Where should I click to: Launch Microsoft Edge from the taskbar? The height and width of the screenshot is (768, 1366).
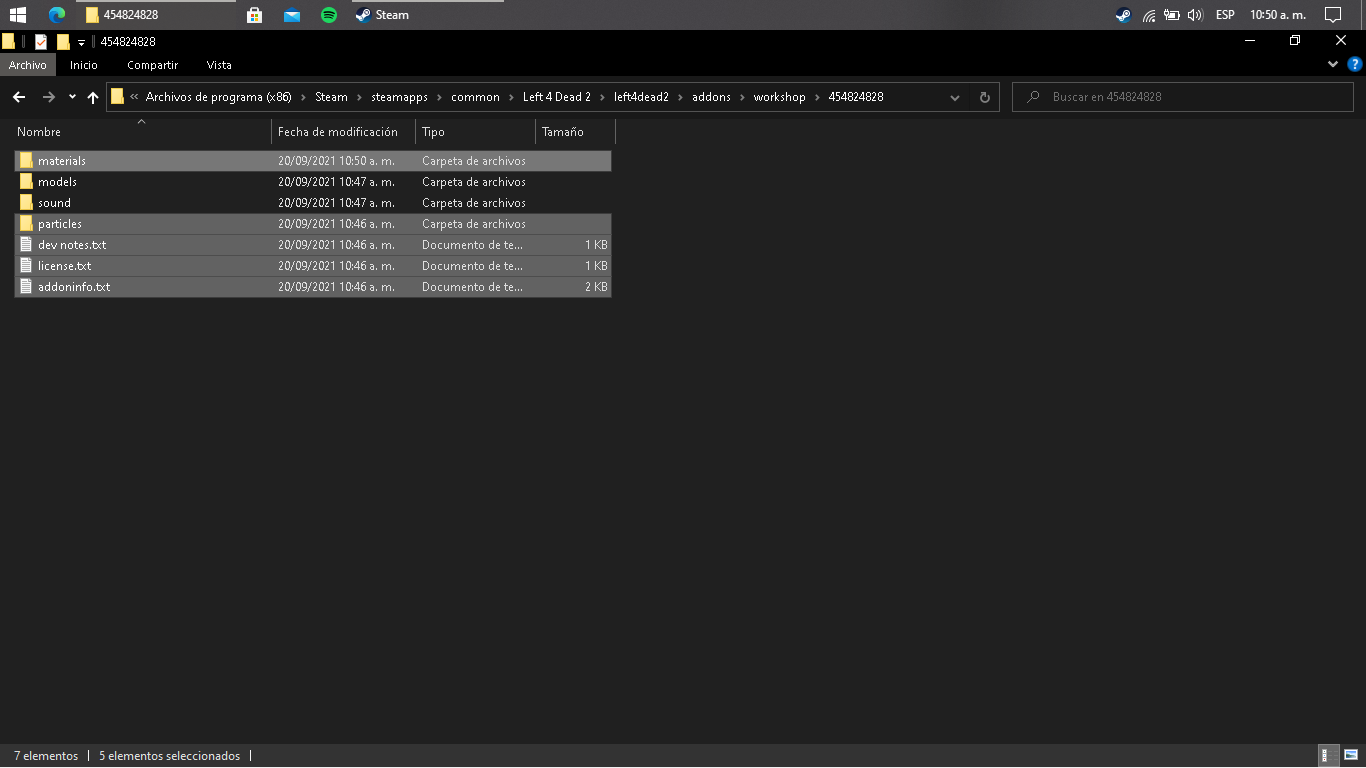tap(57, 15)
